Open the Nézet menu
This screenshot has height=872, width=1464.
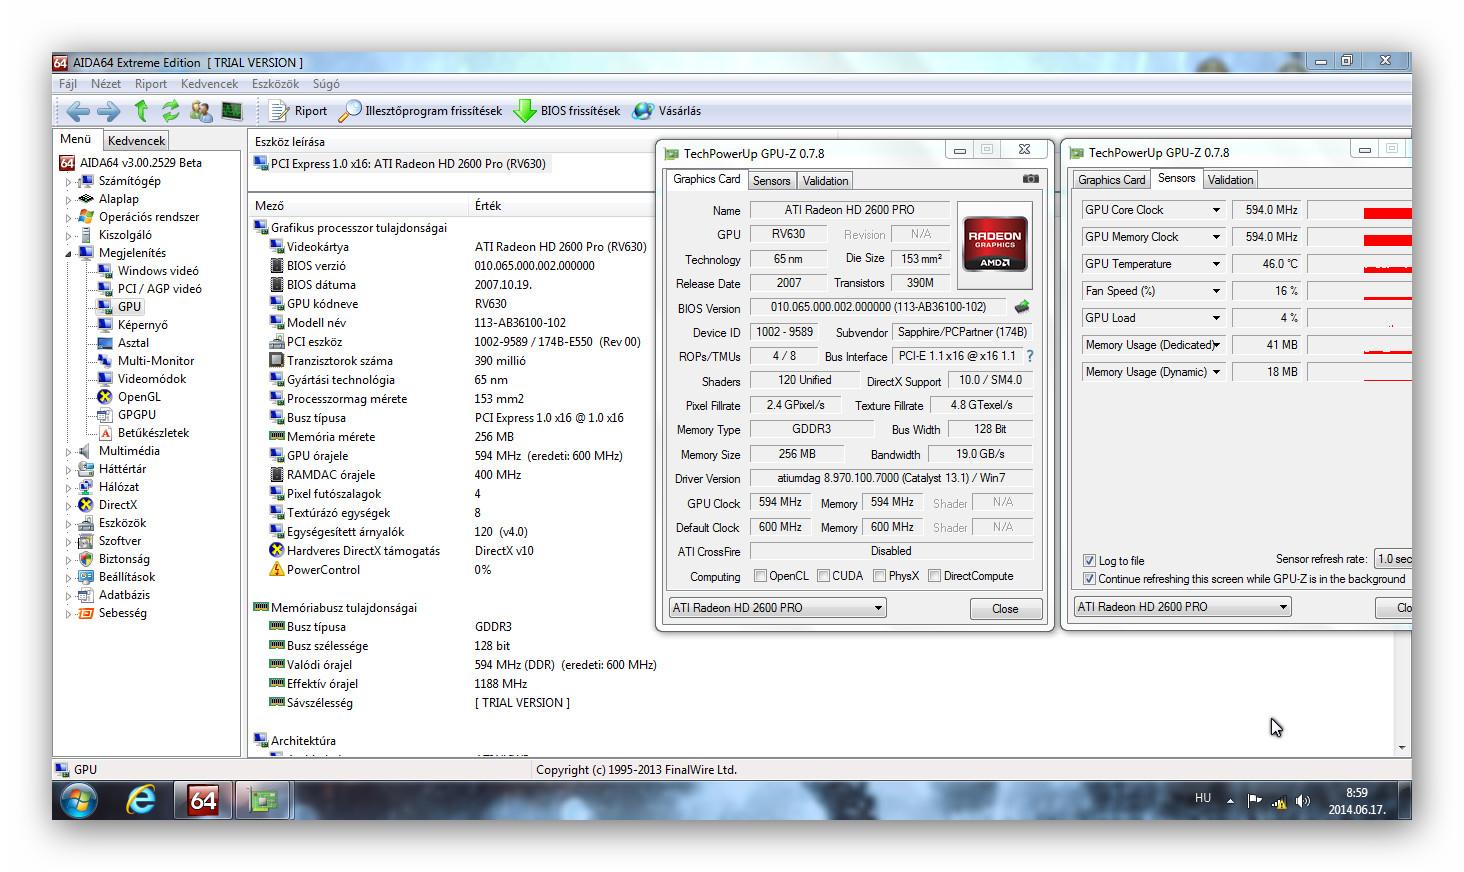[x=106, y=84]
